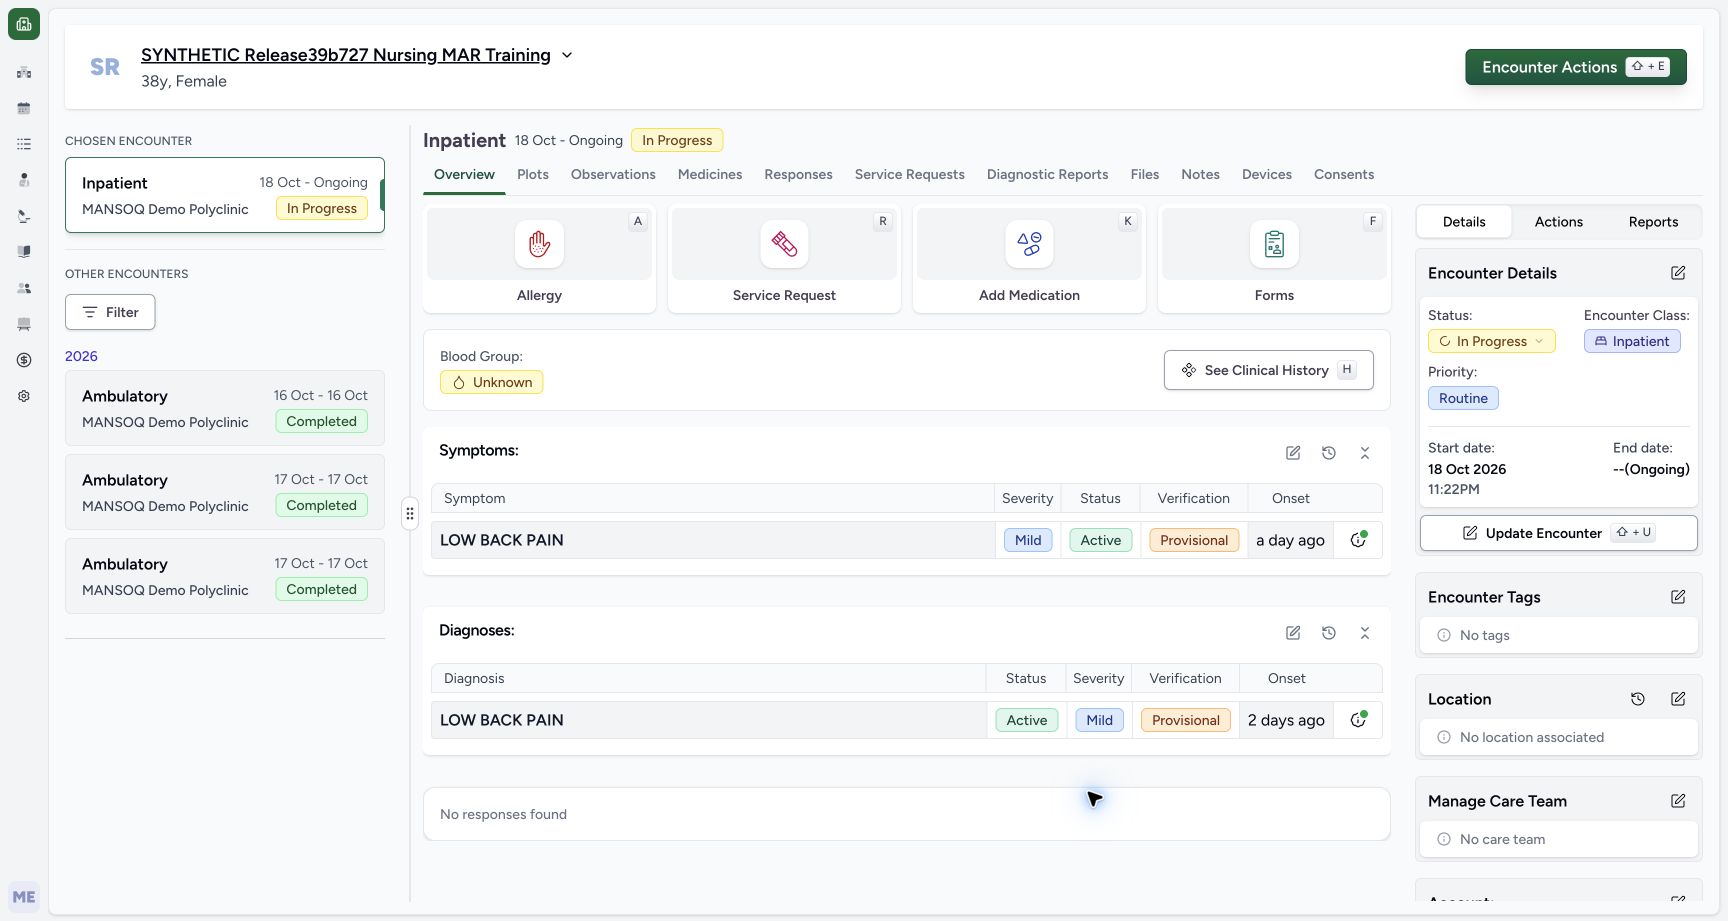Open the dollar billing icon in the sidebar

[24, 360]
